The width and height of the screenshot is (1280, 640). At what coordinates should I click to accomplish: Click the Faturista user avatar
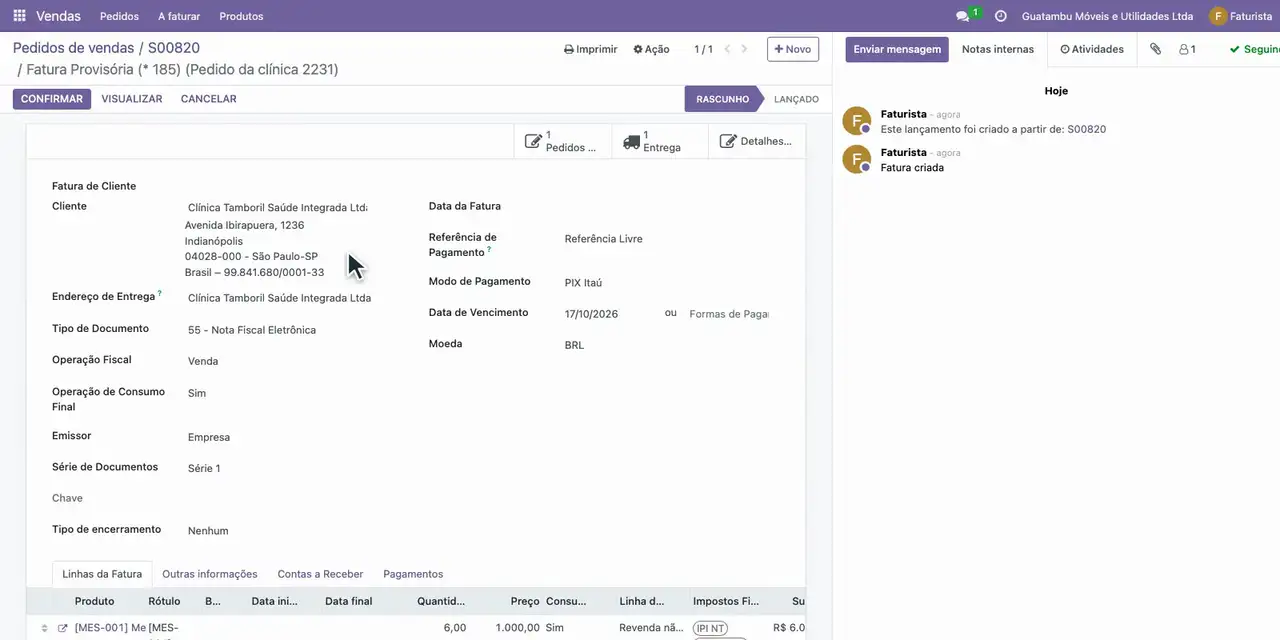(1218, 16)
